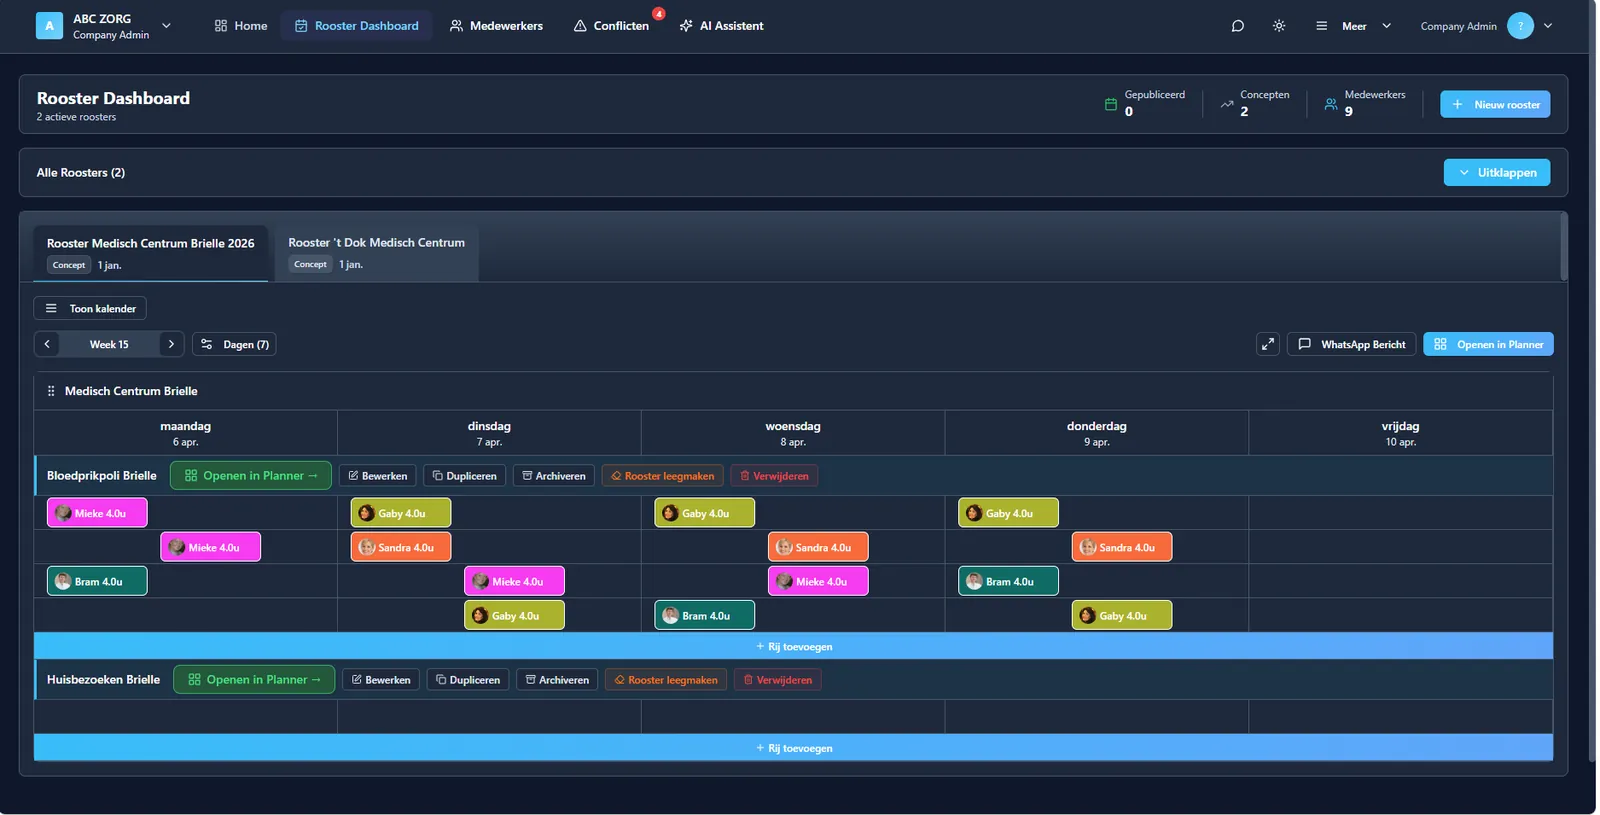Image resolution: width=1600 pixels, height=815 pixels.
Task: Select Gaby 4.0u shift on Thursday fourth row
Action: [x=1122, y=615]
